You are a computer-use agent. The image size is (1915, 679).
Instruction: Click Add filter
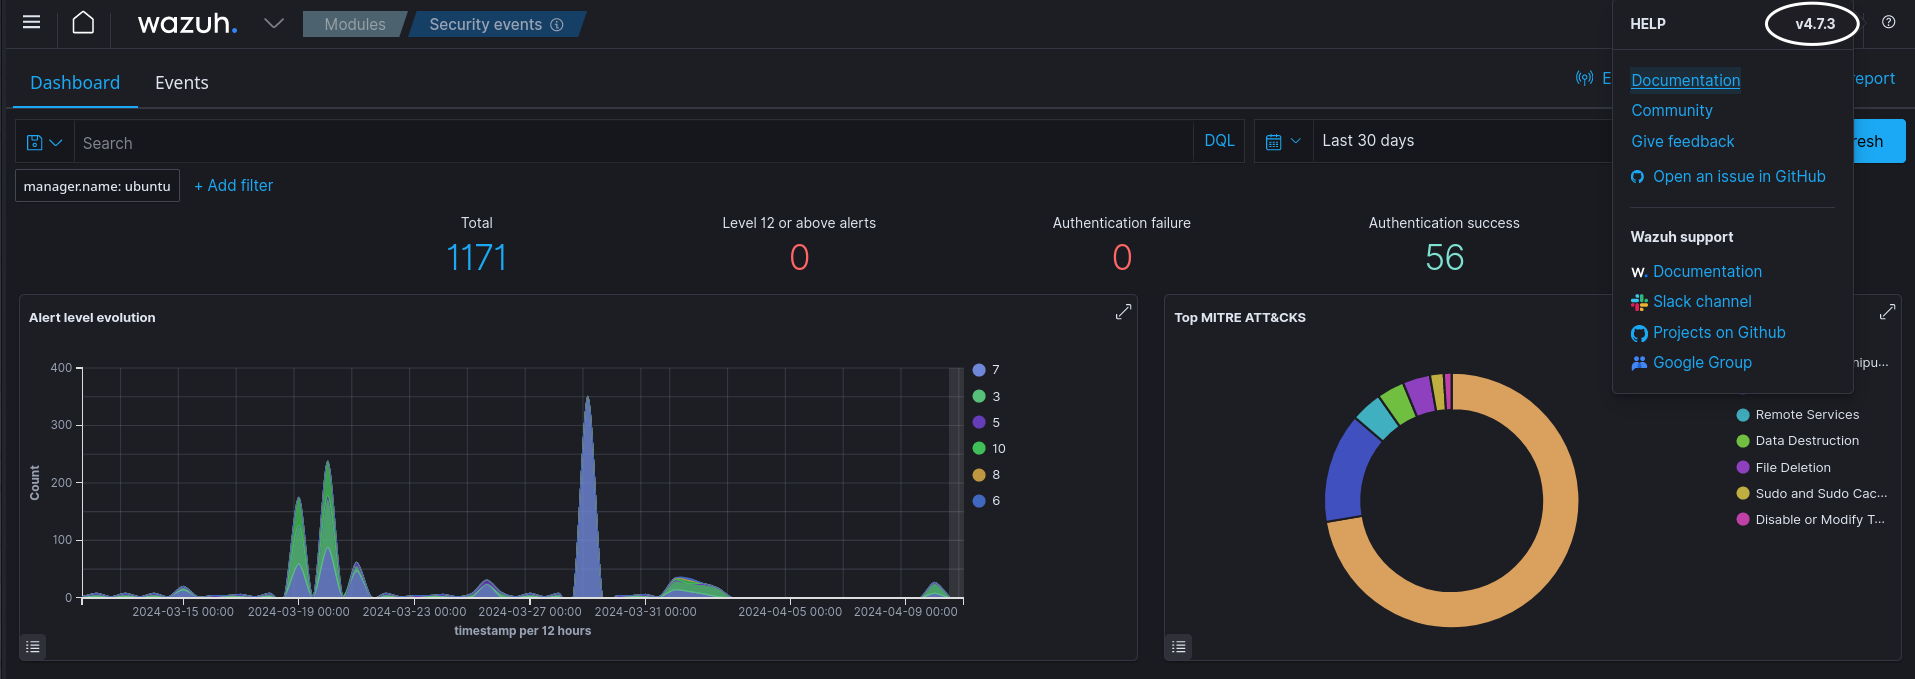coord(233,186)
